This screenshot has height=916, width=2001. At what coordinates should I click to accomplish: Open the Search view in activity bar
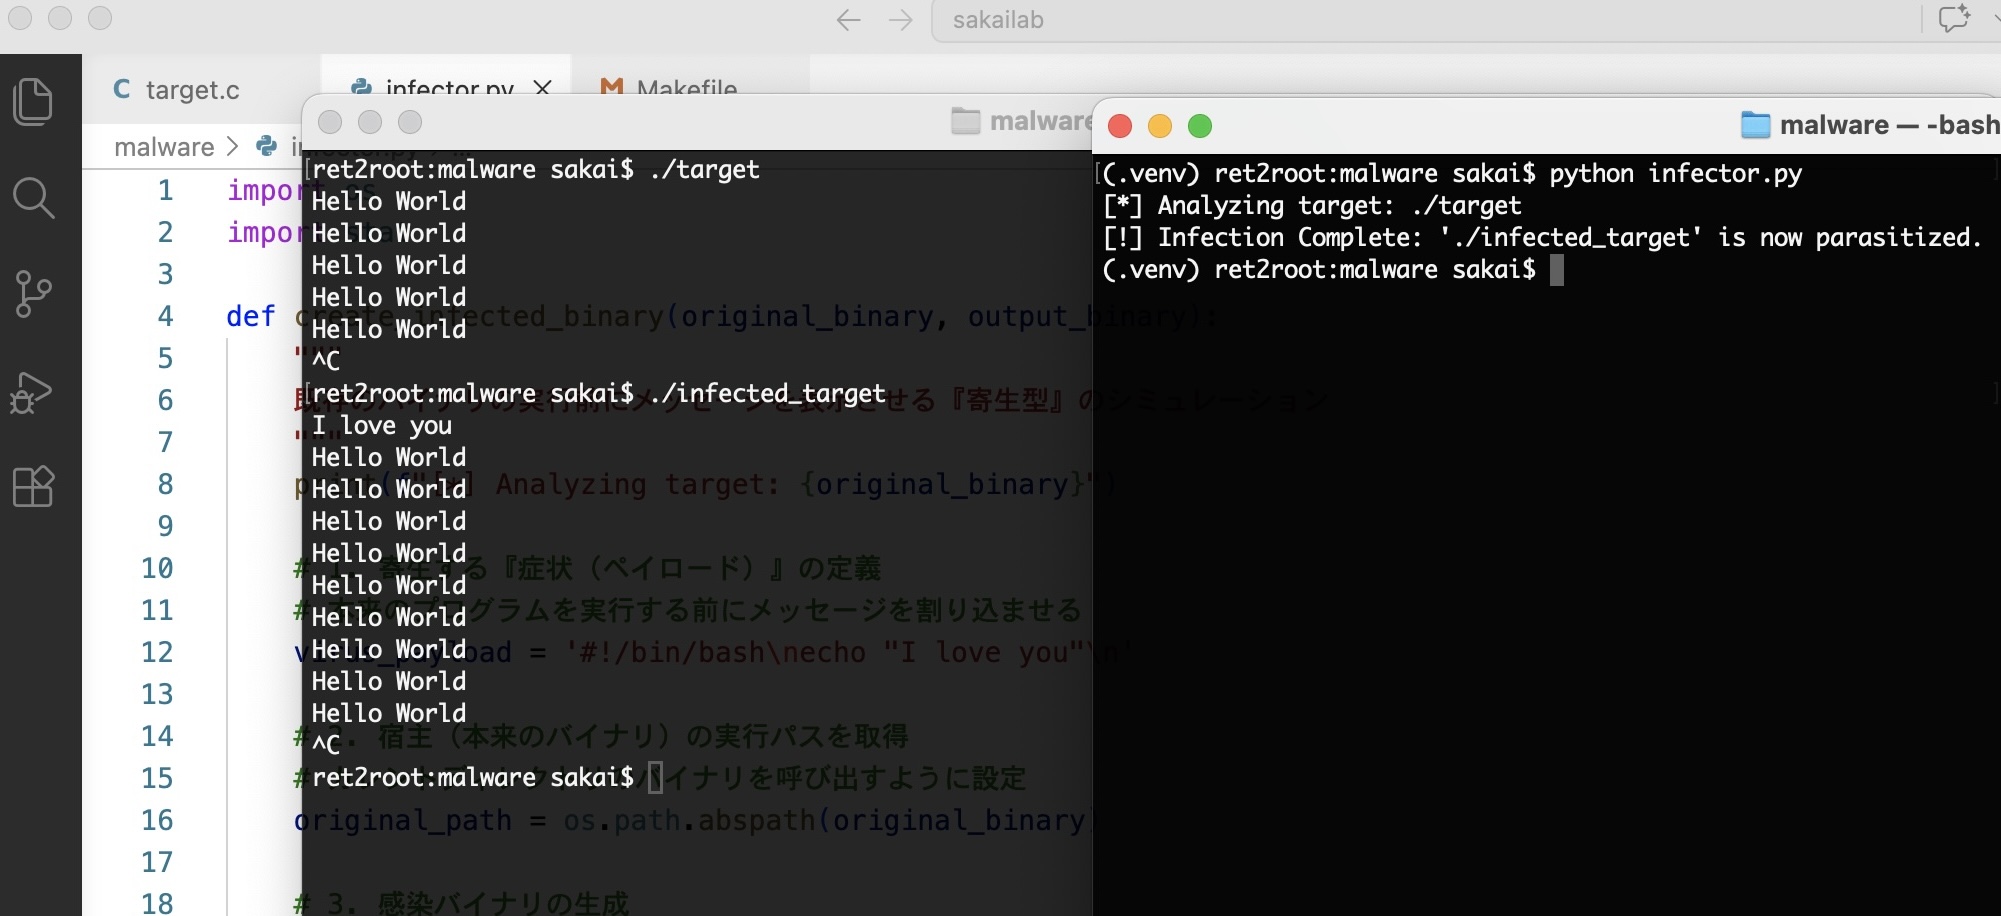[x=33, y=198]
